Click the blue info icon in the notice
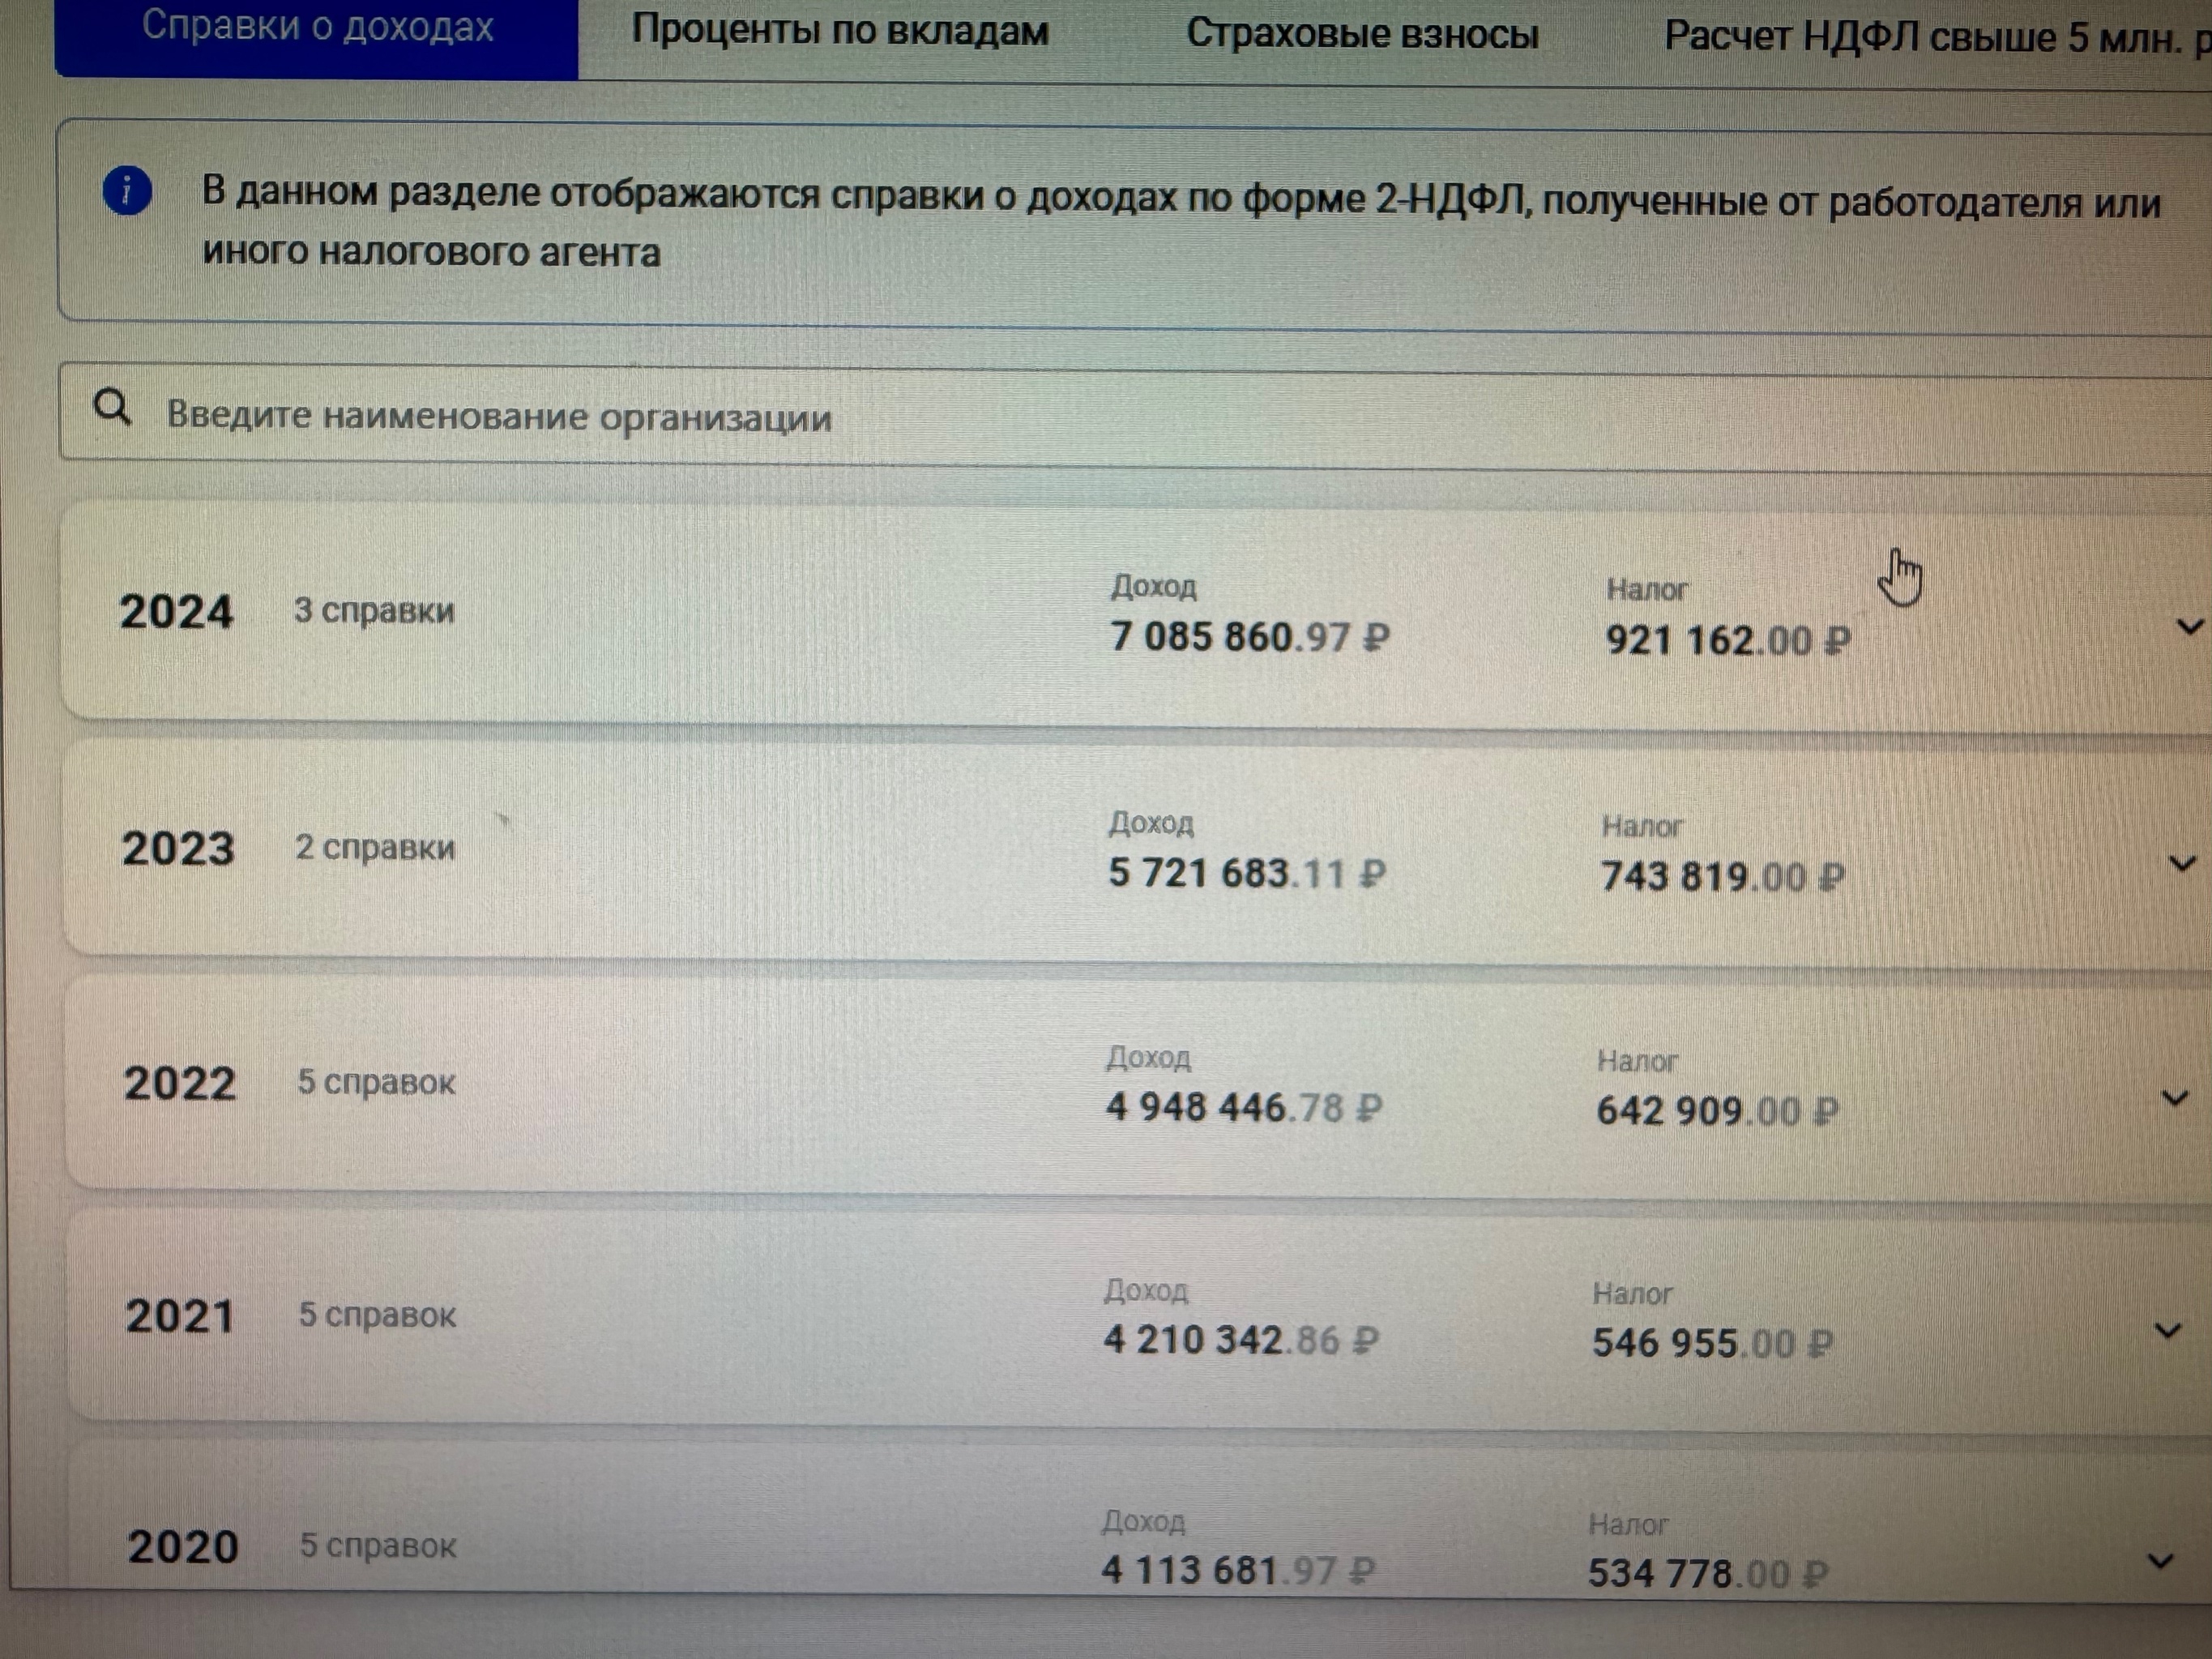 click(x=127, y=191)
